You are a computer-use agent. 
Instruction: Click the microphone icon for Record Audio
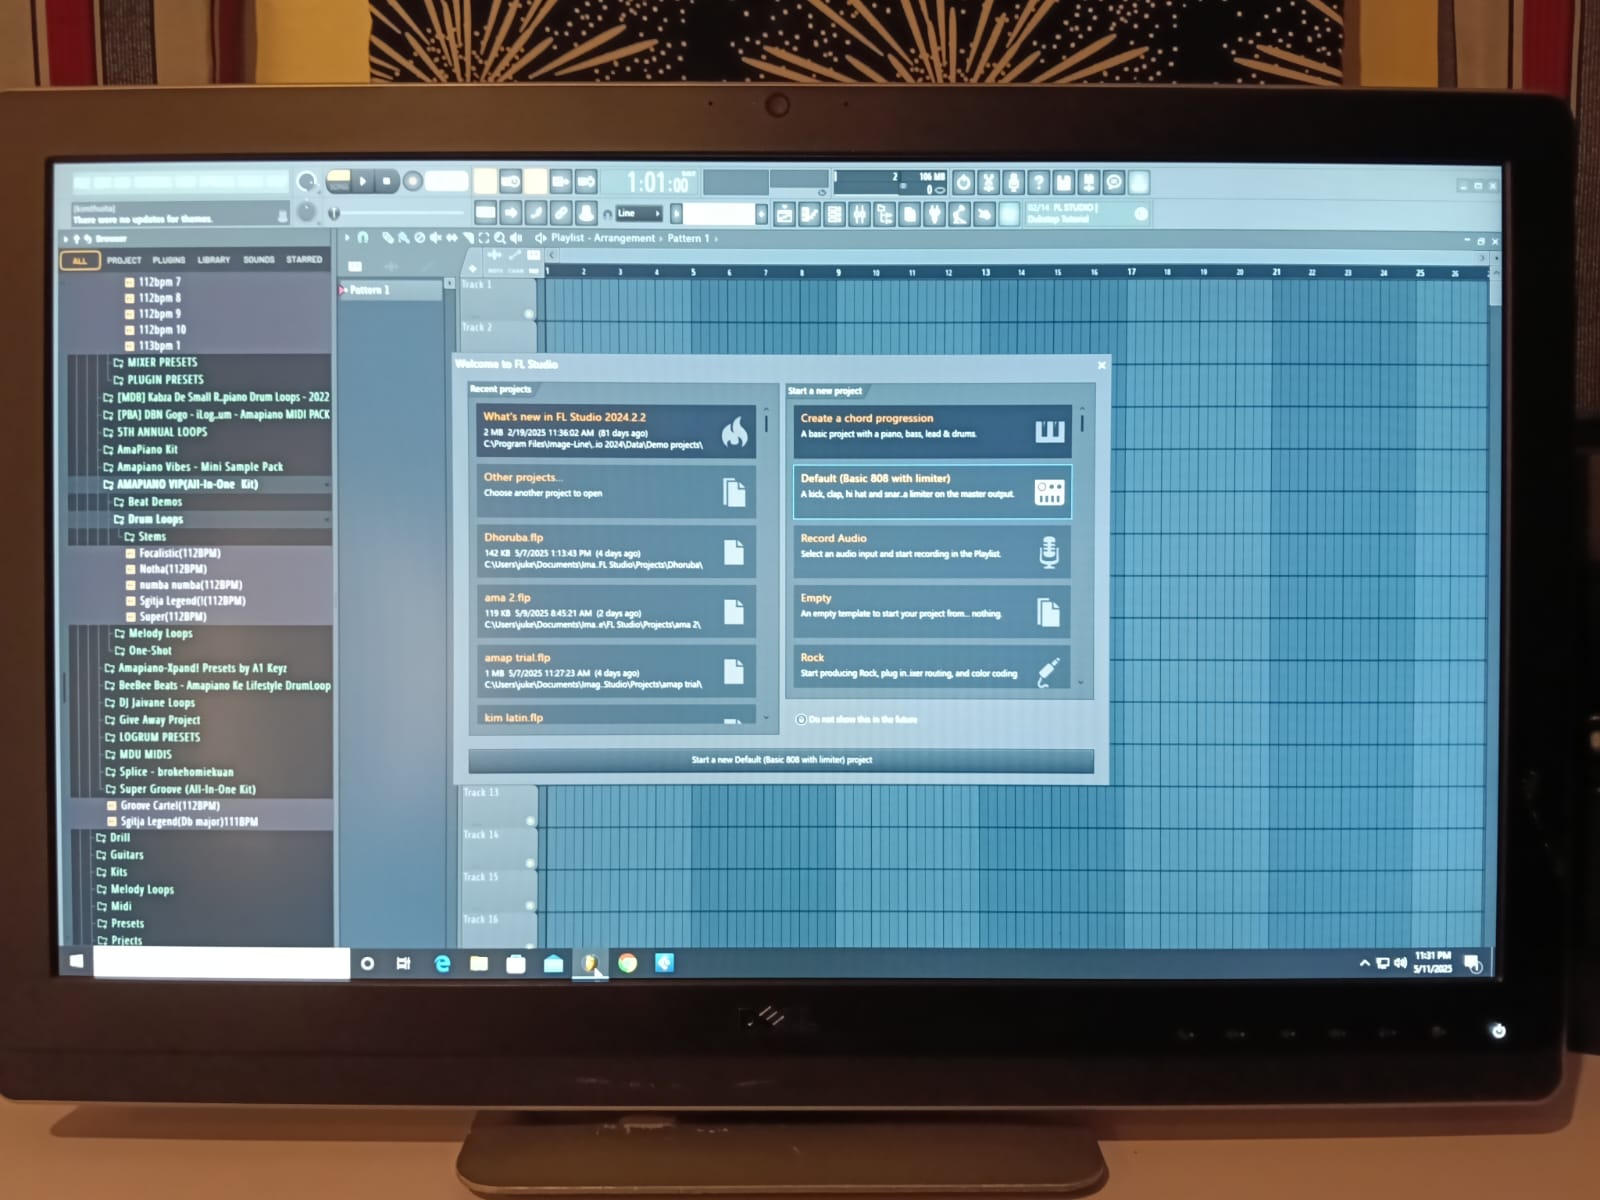click(x=1048, y=552)
